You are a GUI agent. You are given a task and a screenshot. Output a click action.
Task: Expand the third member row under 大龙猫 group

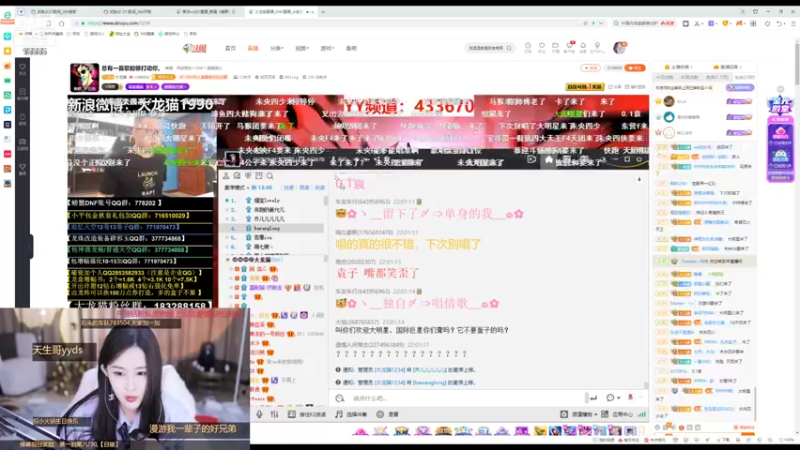click(x=231, y=288)
